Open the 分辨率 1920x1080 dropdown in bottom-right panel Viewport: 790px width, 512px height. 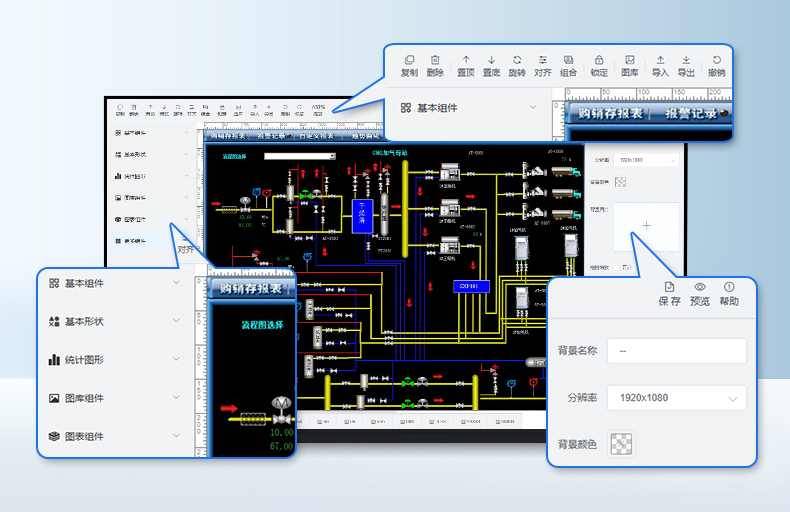tap(677, 398)
